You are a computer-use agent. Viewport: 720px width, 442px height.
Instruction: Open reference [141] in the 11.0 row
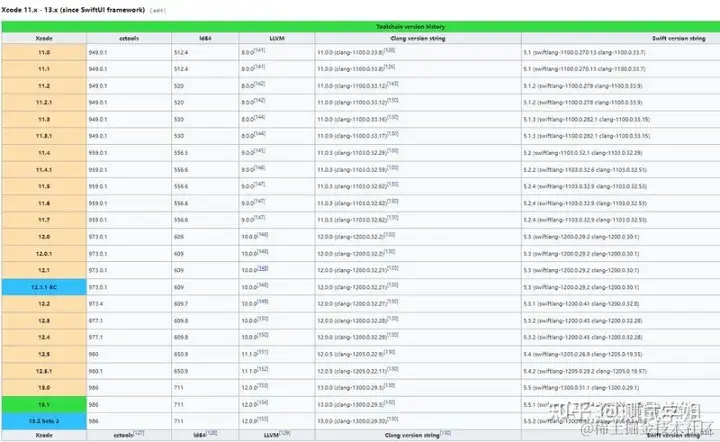tap(259, 50)
